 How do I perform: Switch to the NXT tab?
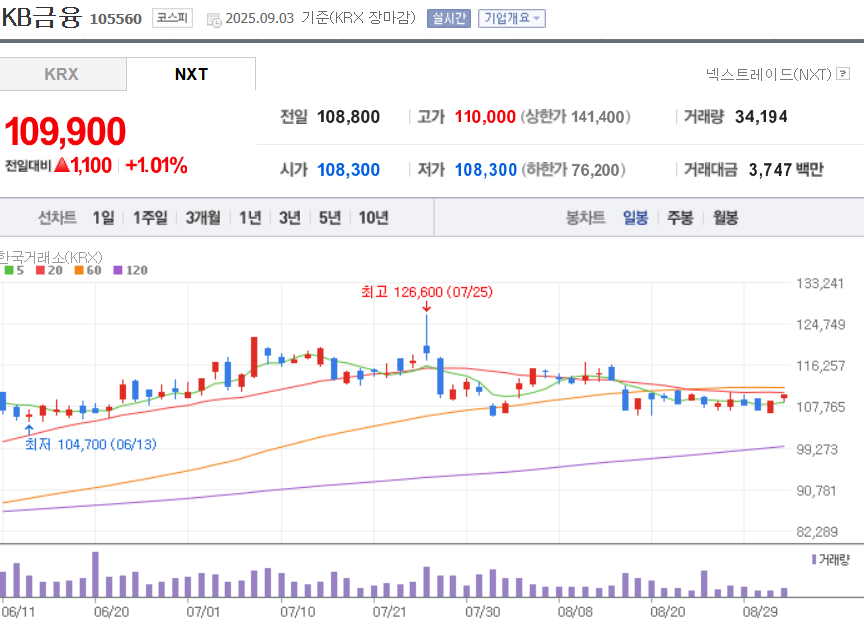tap(191, 74)
